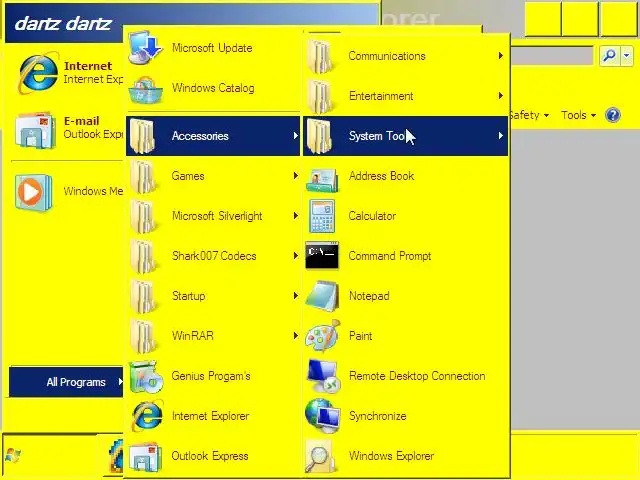This screenshot has width=640, height=480.
Task: Click pinned Internet Explorer icon in Start menu
Action: pyautogui.click(x=38, y=73)
